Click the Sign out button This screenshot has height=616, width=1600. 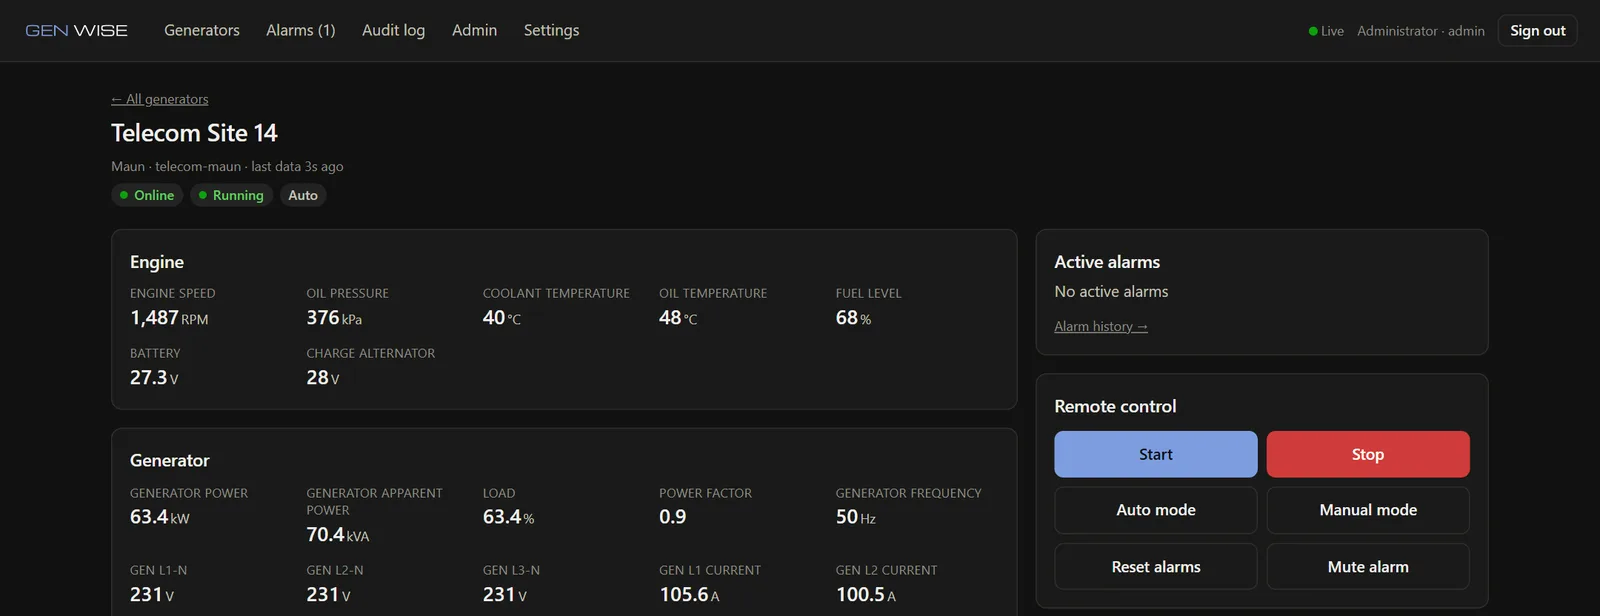coord(1537,31)
